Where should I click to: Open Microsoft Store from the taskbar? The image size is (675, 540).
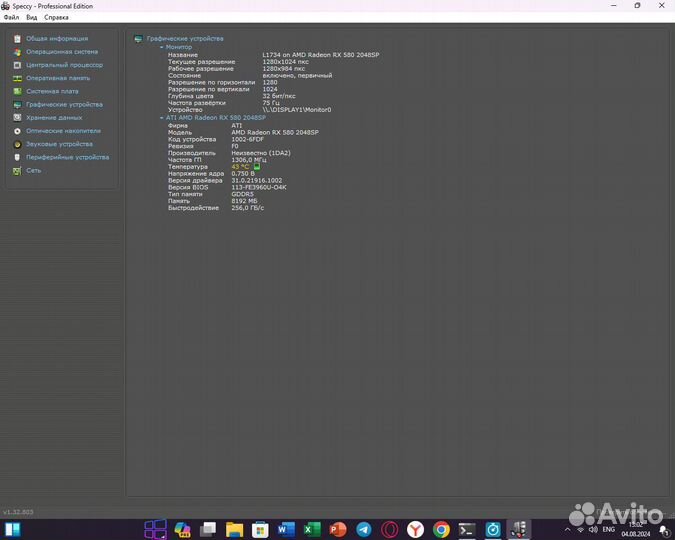260,529
